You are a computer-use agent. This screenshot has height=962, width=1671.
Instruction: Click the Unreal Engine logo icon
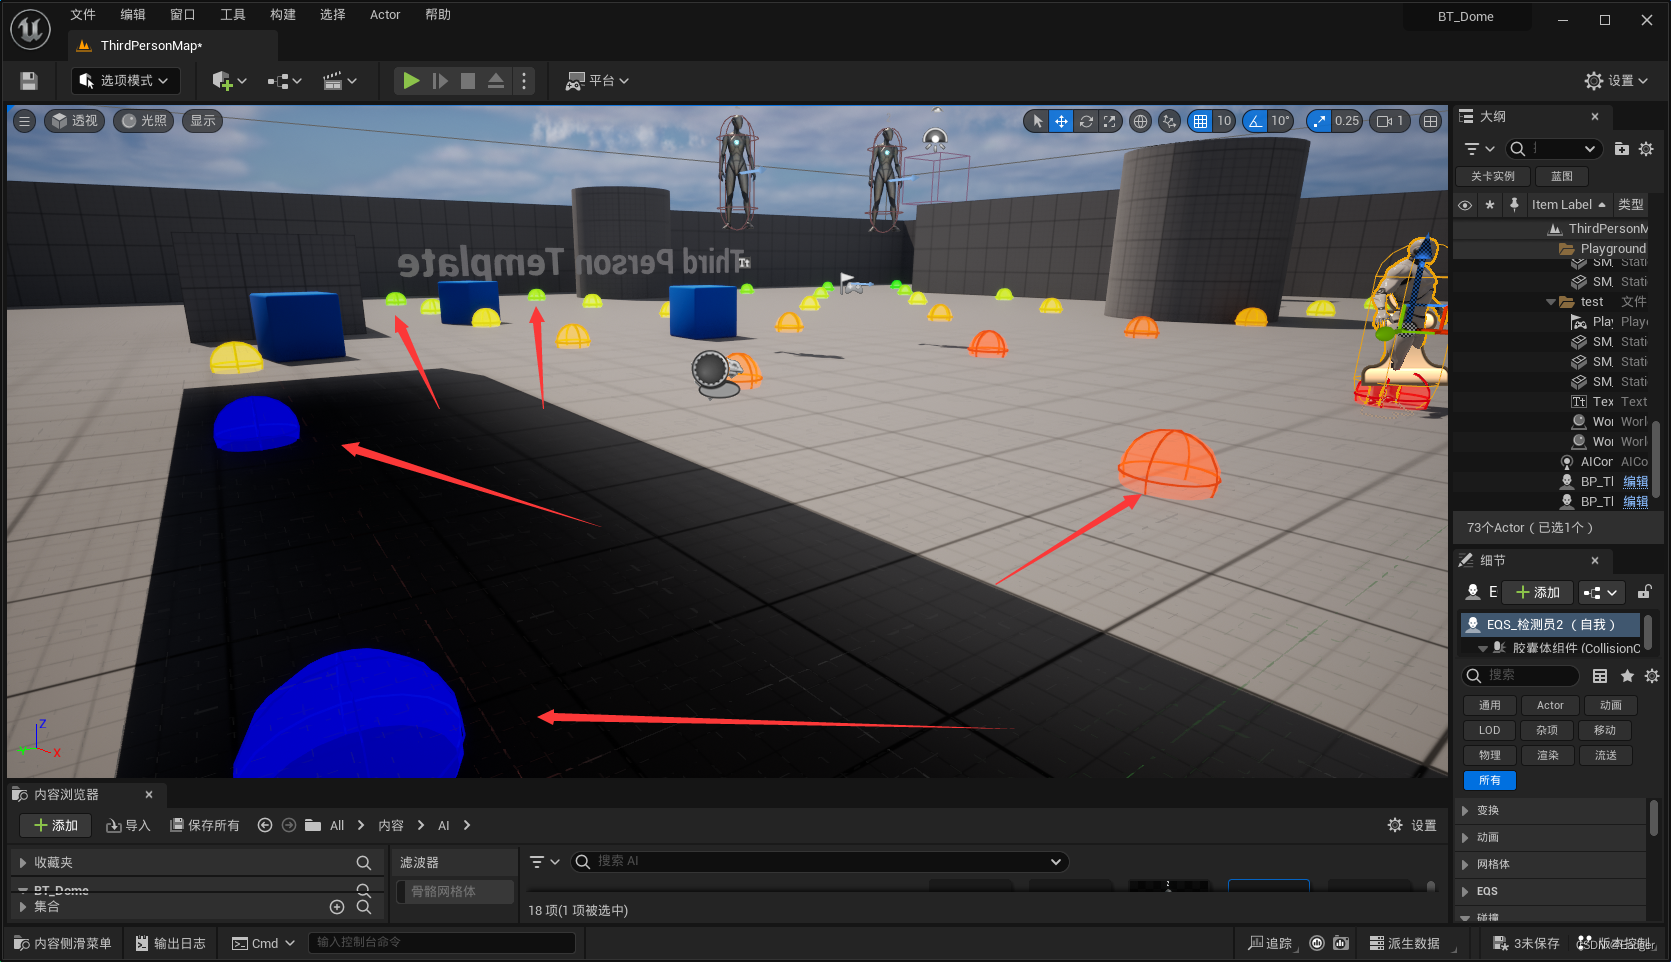[x=30, y=29]
